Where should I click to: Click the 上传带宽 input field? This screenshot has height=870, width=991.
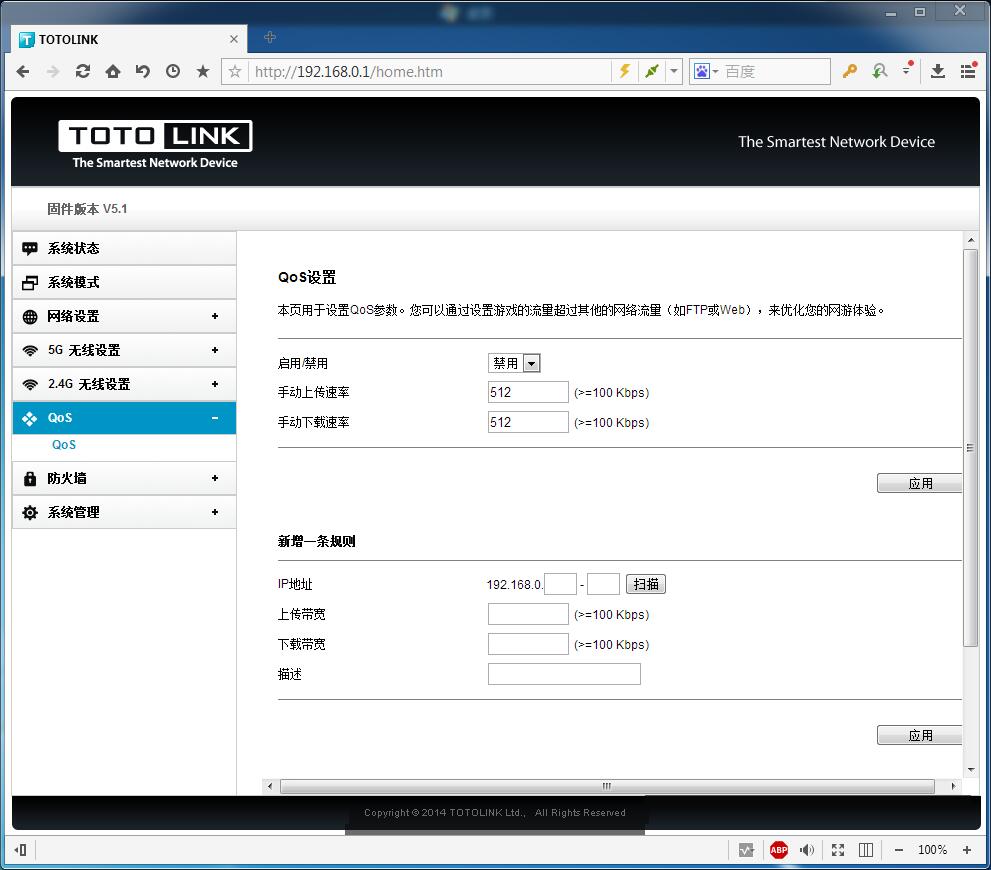(528, 614)
